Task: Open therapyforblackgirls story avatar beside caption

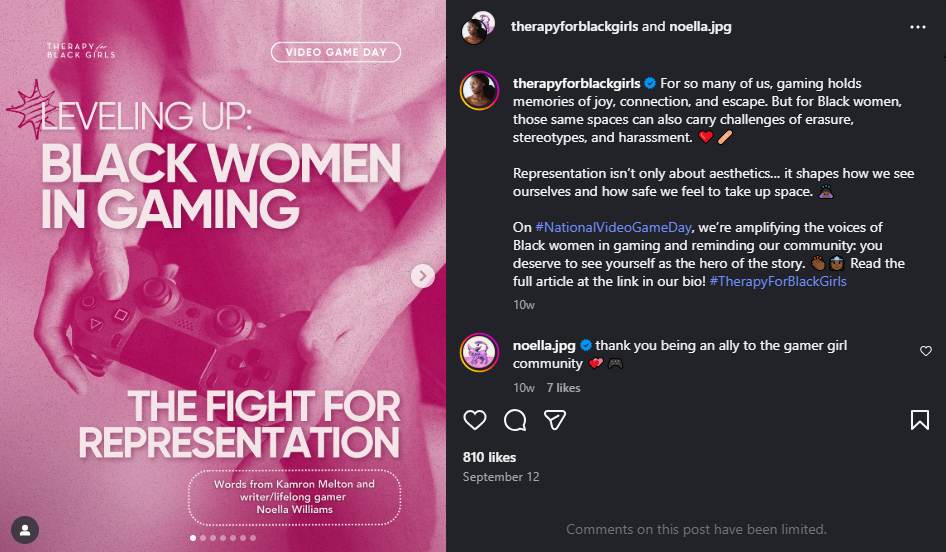Action: pyautogui.click(x=480, y=90)
